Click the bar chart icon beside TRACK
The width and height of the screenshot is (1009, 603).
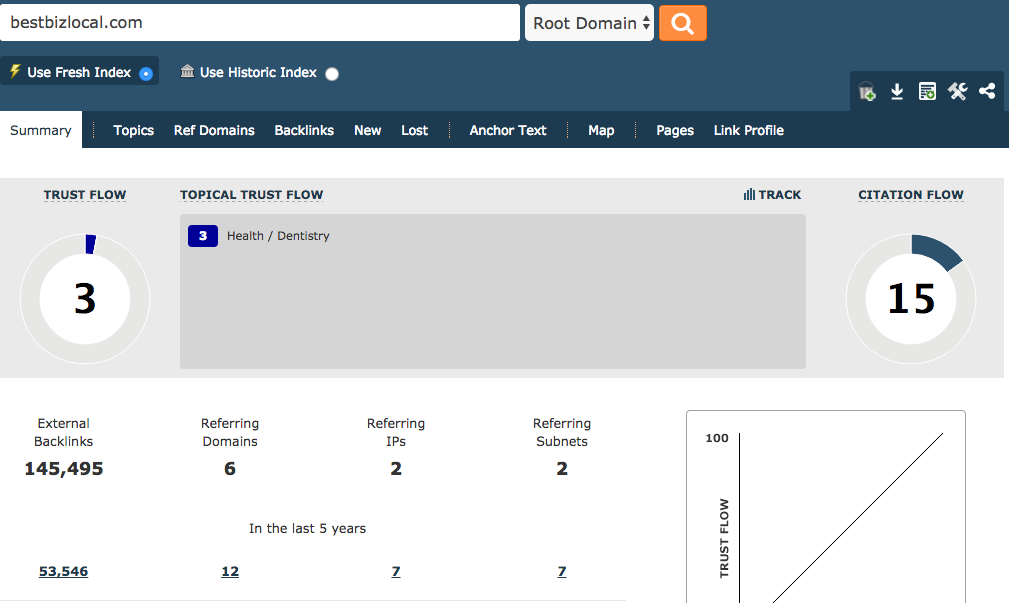tap(749, 194)
